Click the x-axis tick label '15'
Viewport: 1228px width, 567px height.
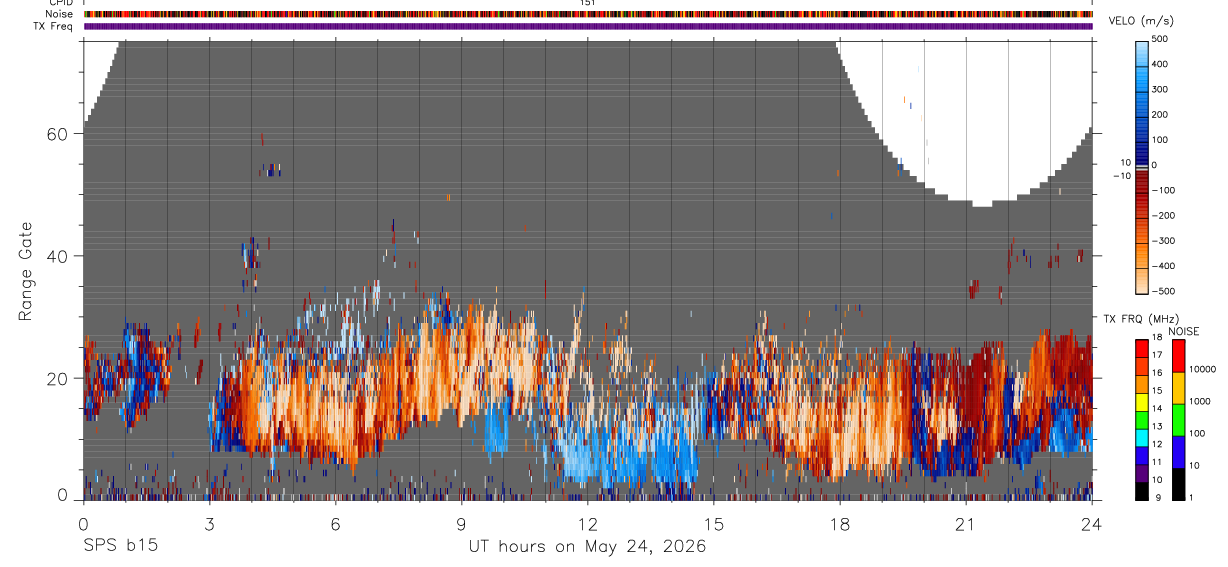[713, 523]
